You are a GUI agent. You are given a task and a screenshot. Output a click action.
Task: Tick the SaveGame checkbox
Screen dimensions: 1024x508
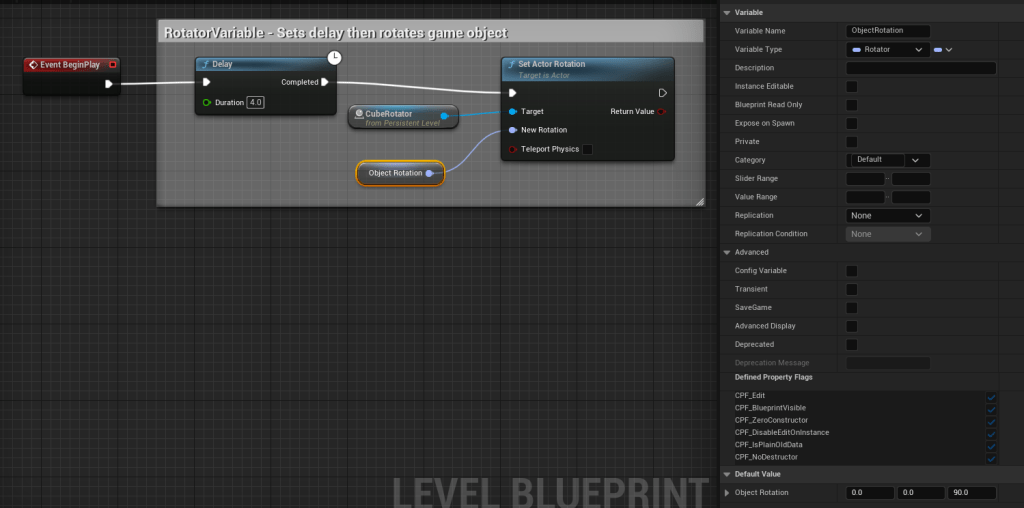pos(852,307)
